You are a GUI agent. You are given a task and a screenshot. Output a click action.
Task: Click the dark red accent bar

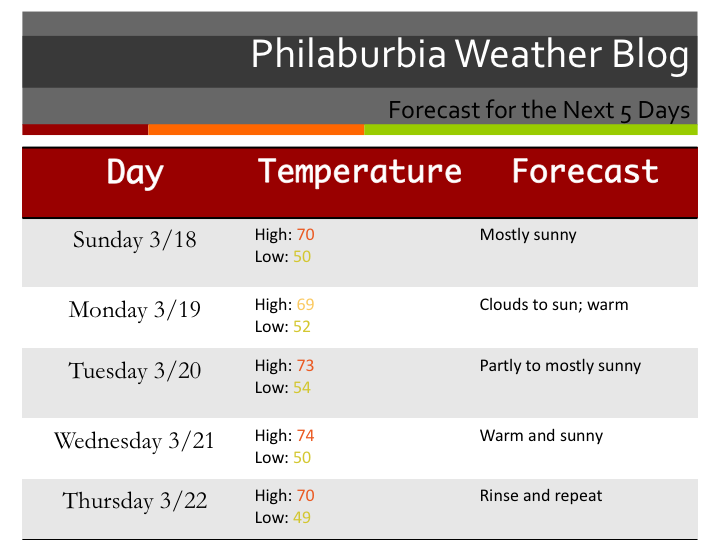tap(85, 129)
